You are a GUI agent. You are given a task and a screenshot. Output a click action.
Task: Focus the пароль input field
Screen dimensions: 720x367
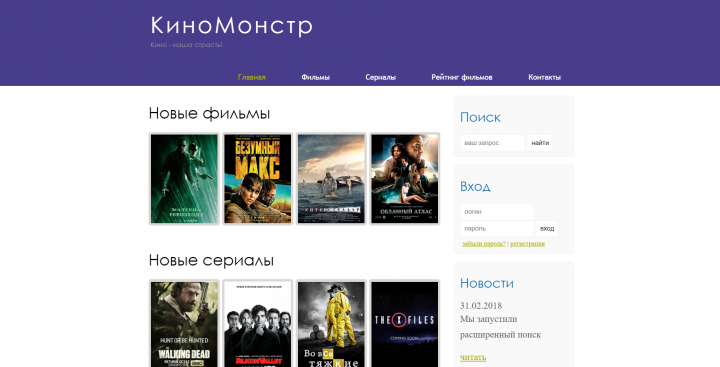[497, 228]
